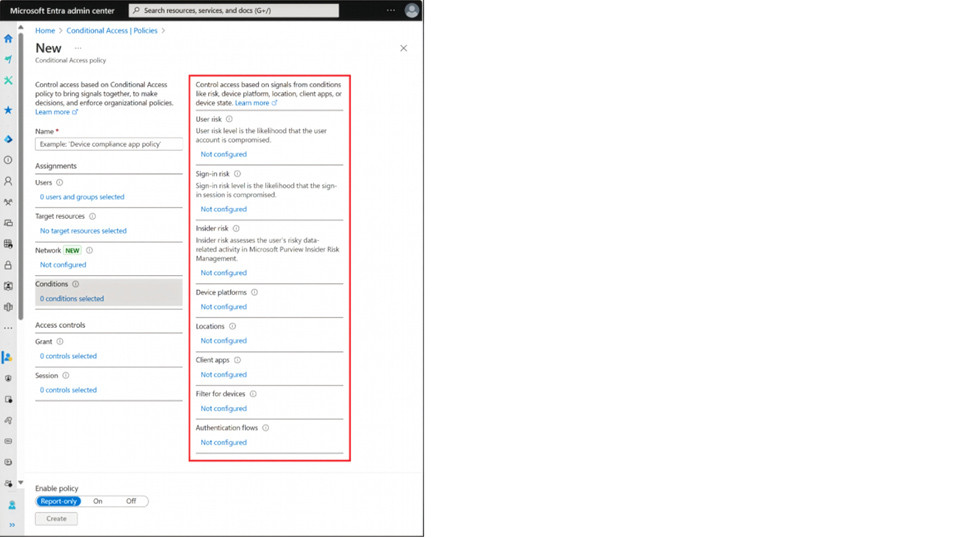Screen dimensions: 980x538
Task: Go to Home breadcrumb
Action: (x=45, y=31)
